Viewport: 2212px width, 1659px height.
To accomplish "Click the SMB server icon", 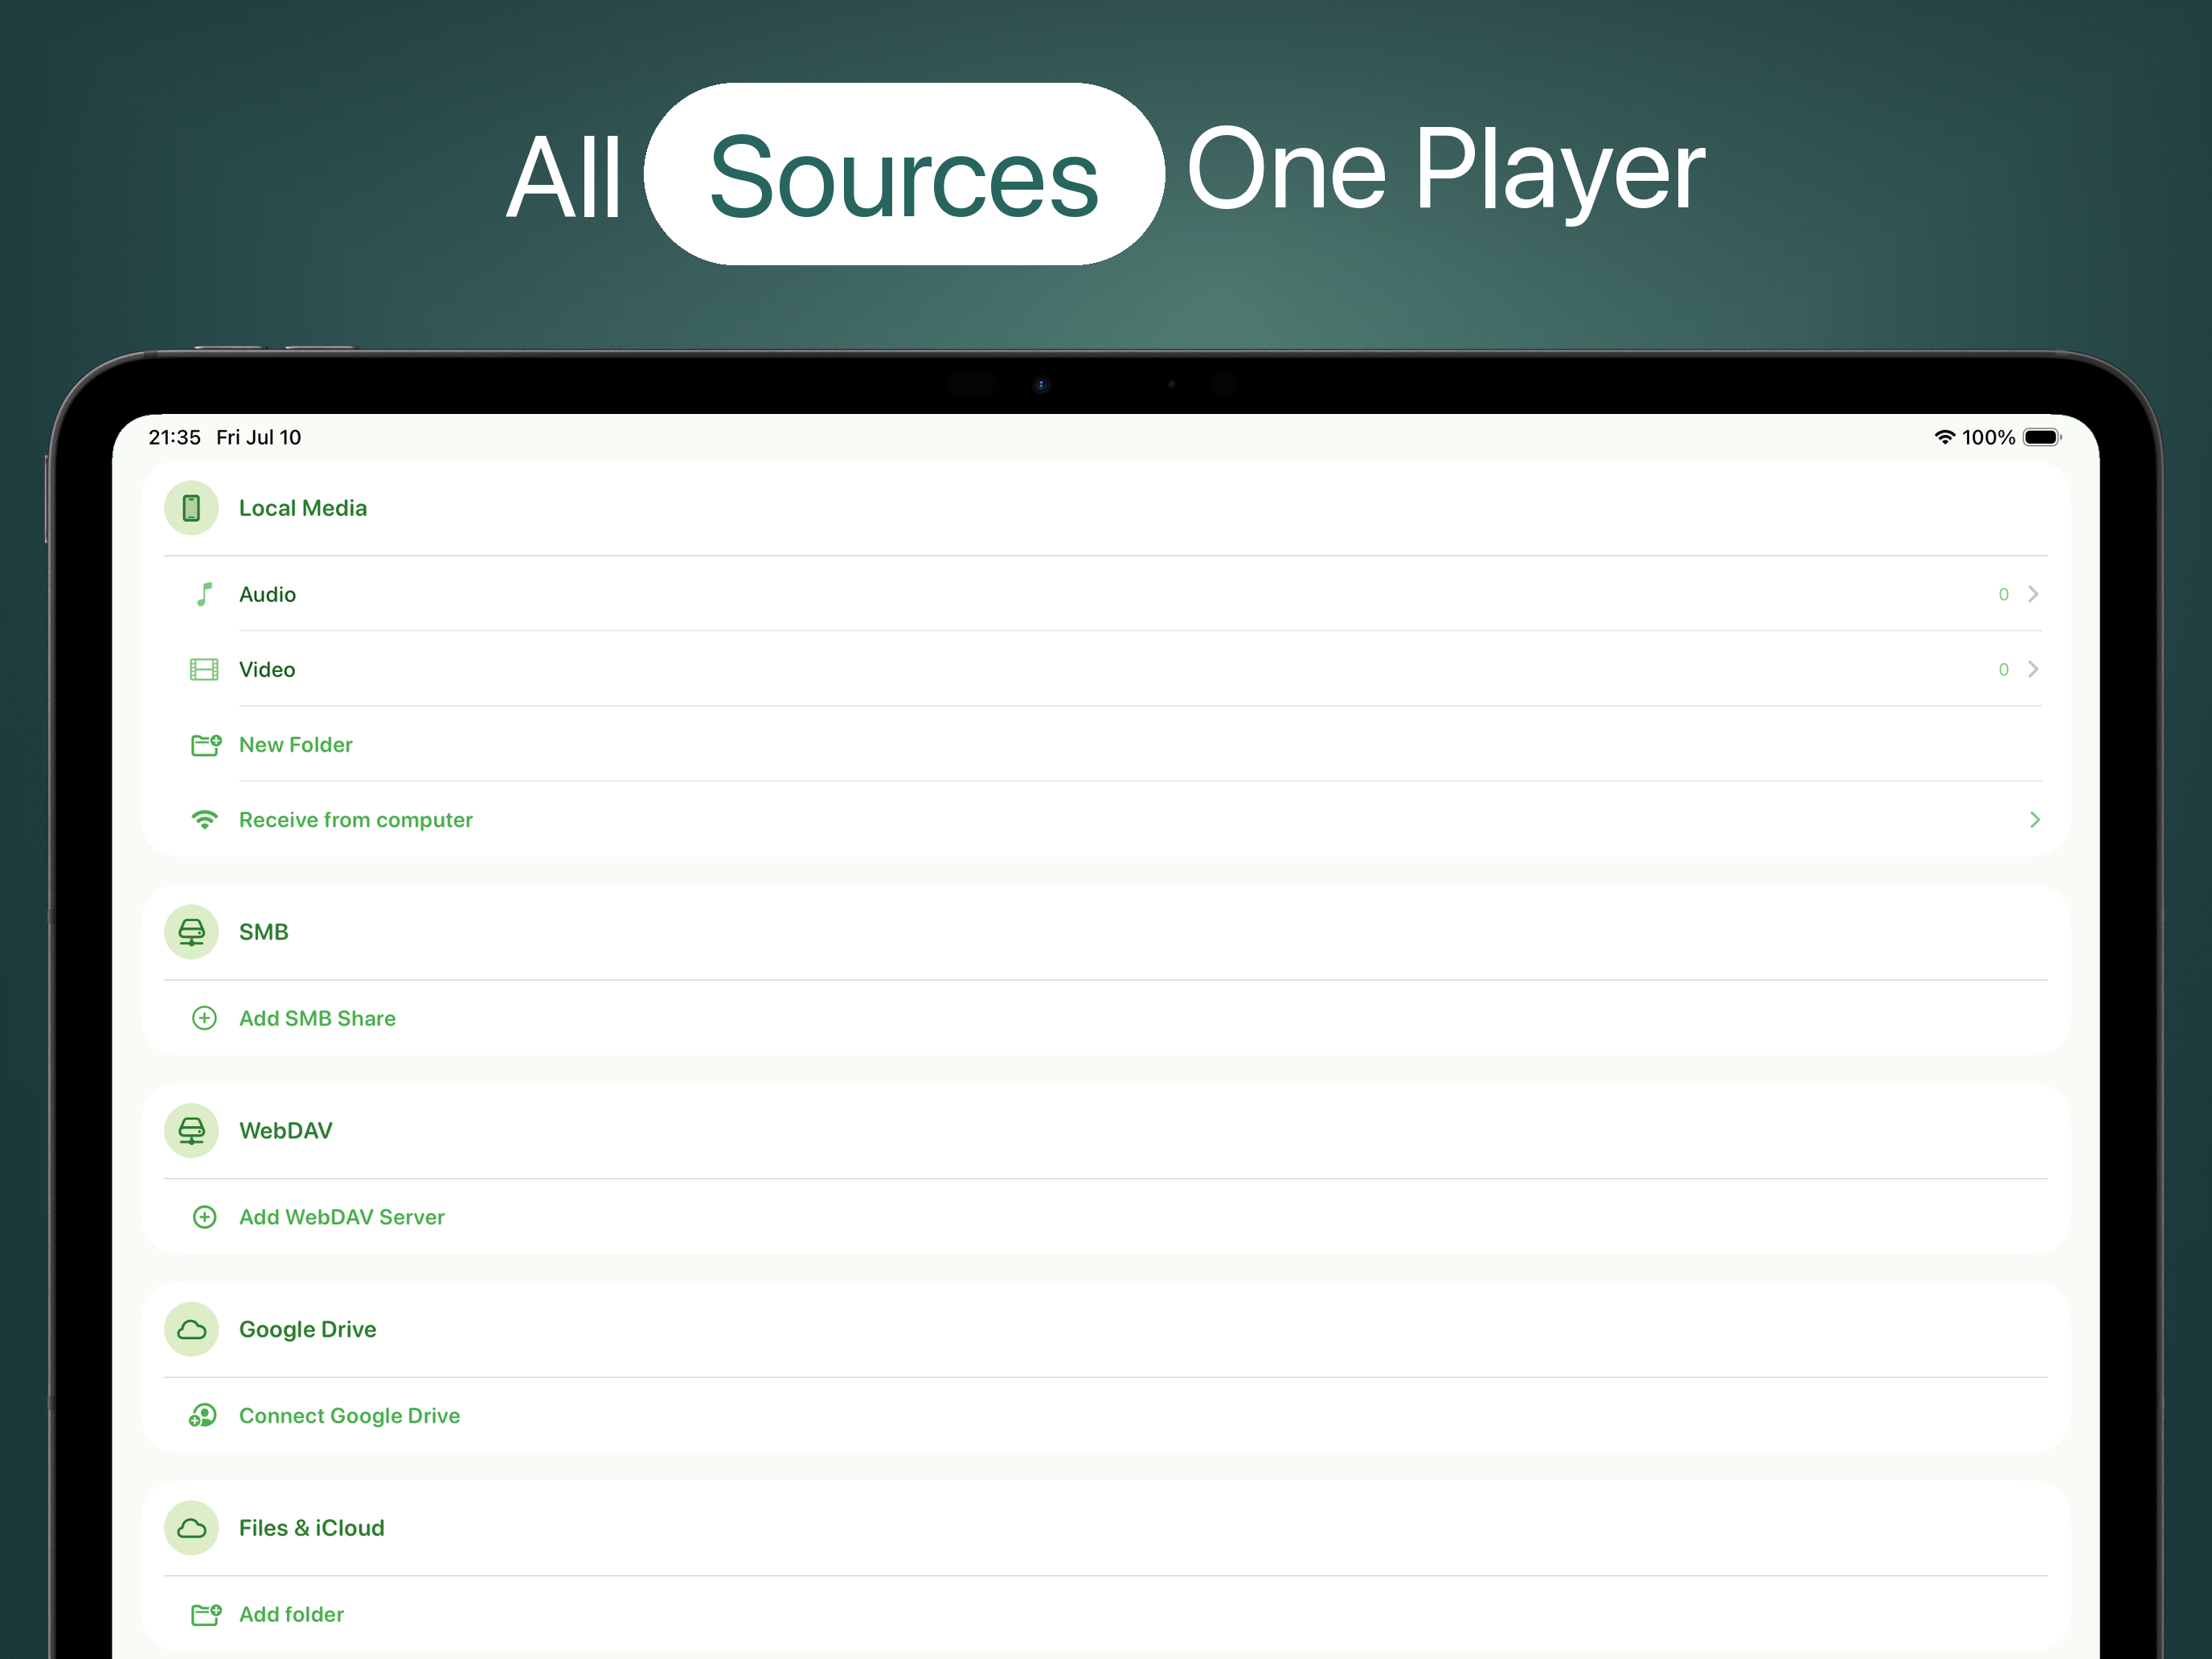I will click(191, 932).
